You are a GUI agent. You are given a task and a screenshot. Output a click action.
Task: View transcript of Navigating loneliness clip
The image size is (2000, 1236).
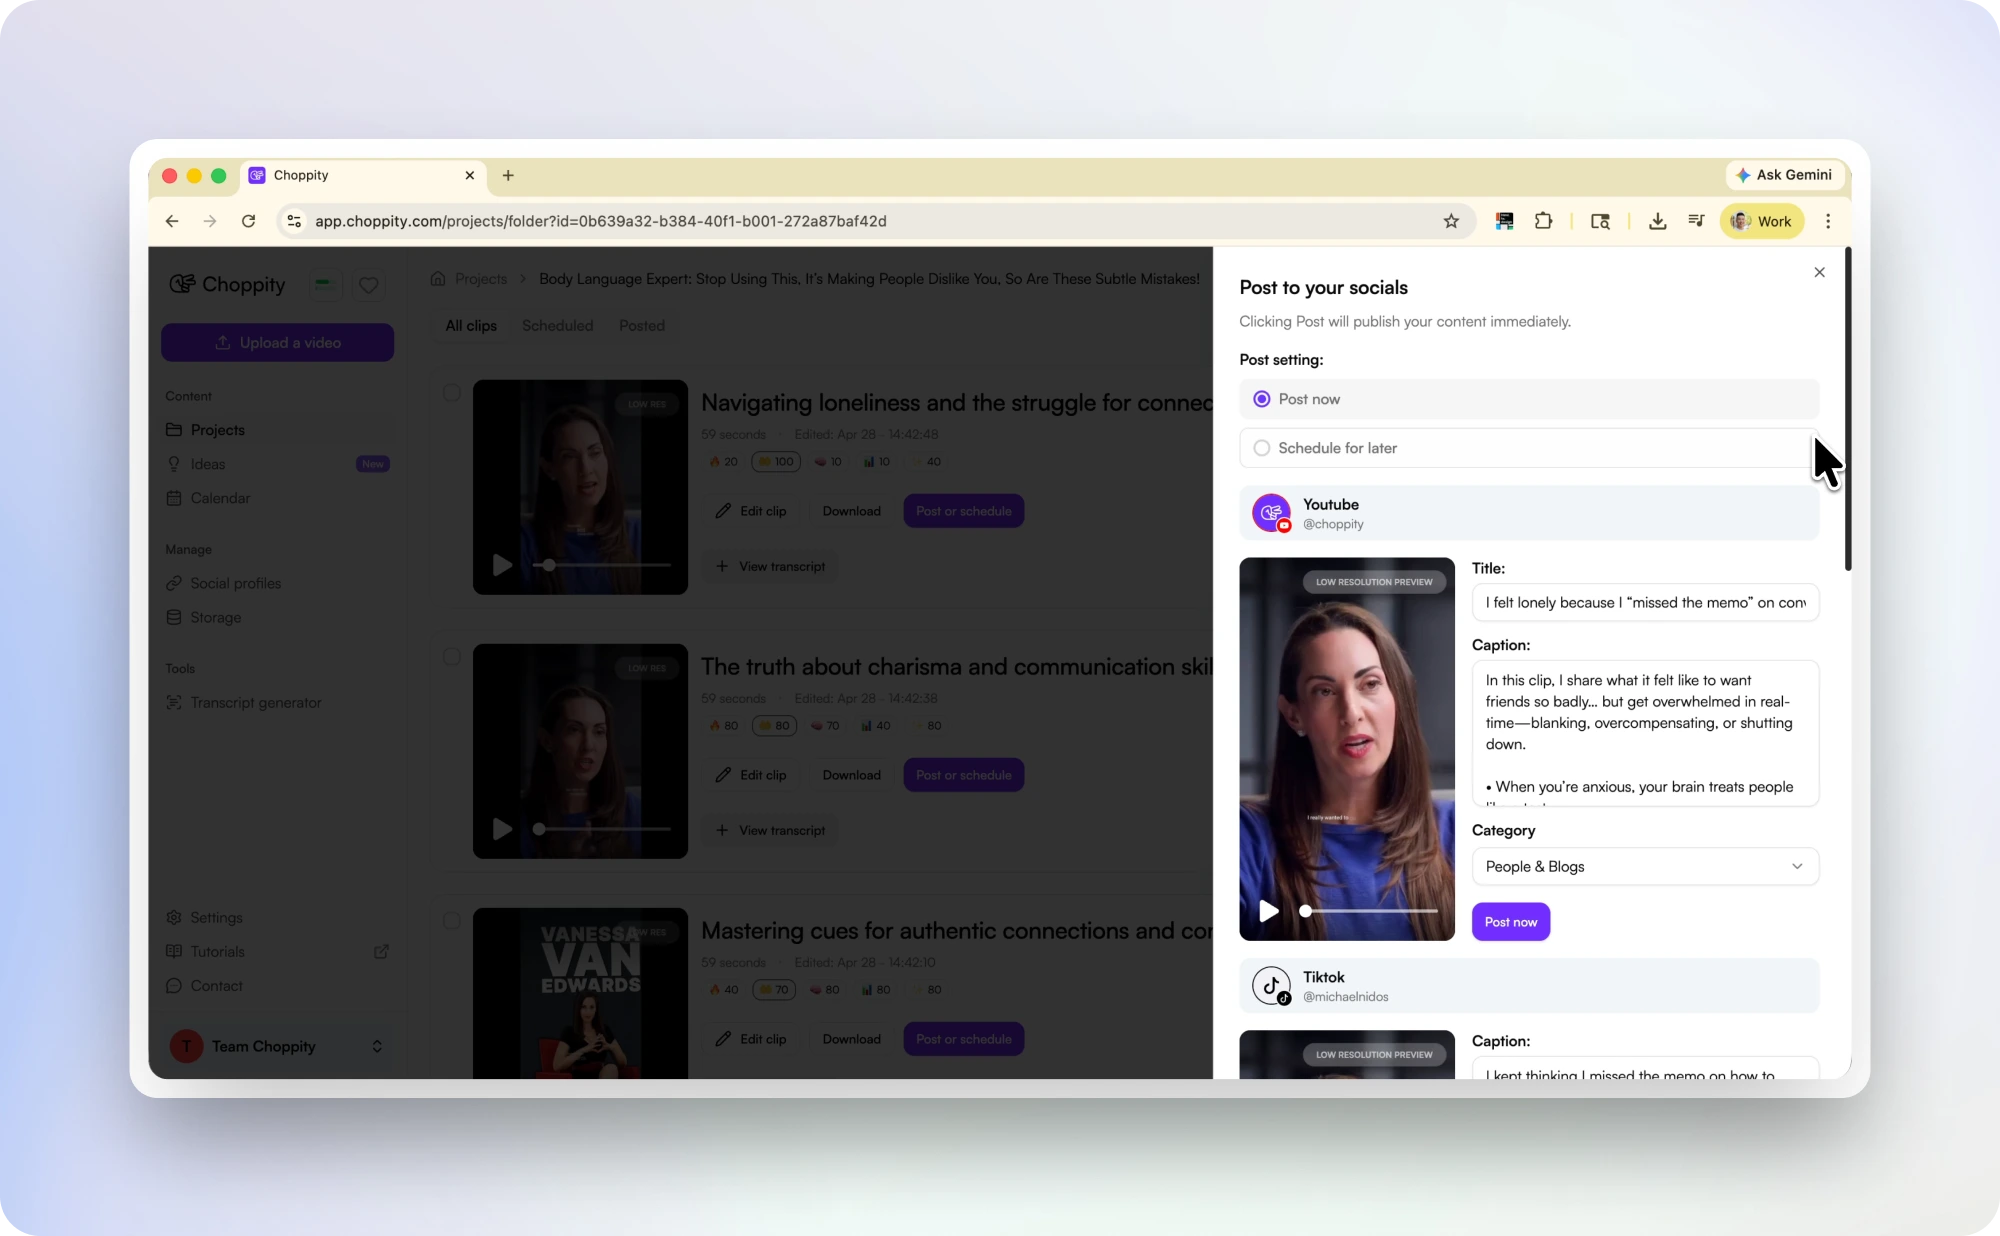point(770,566)
